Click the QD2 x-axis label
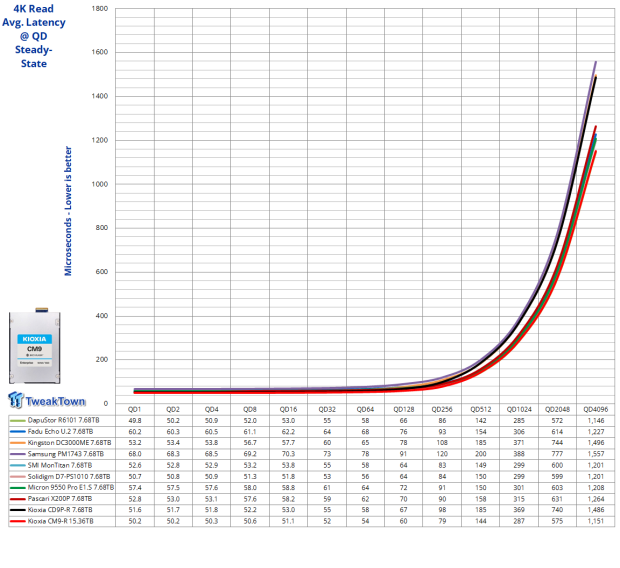Image resolution: width=620 pixels, height=568 pixels. pos(173,409)
